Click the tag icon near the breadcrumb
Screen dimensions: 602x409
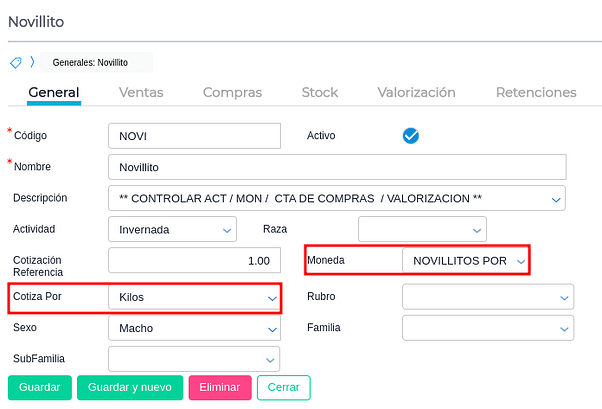click(15, 62)
